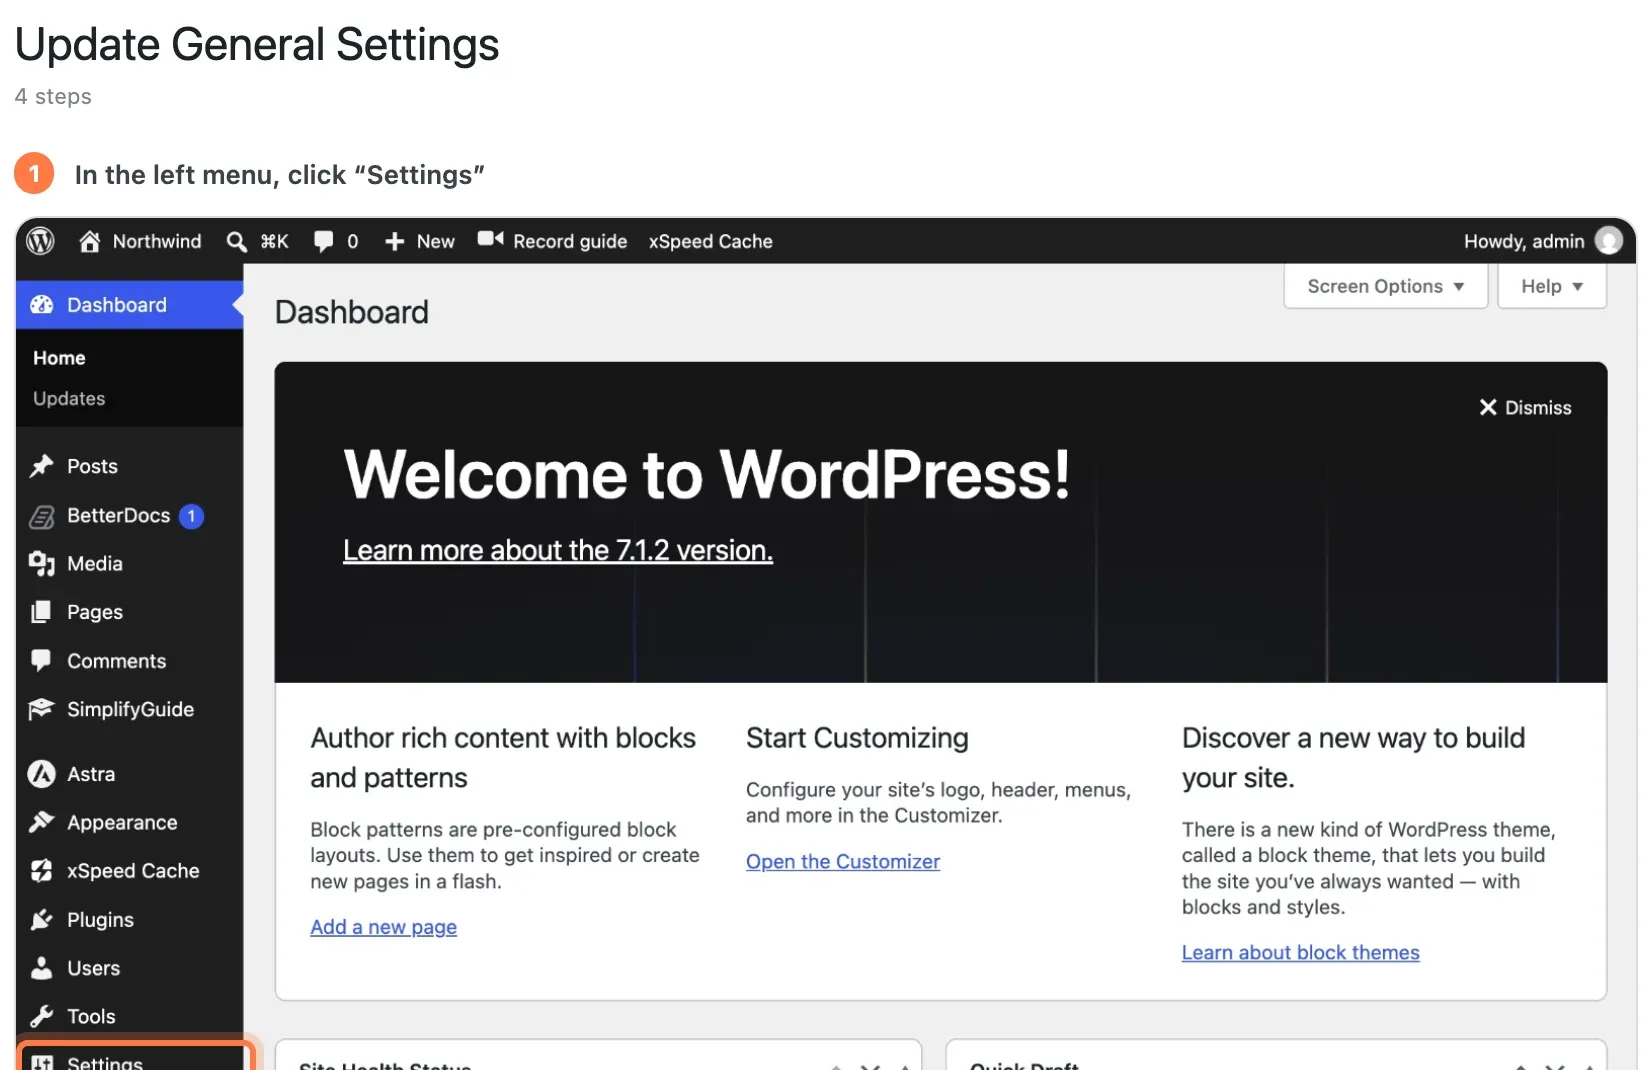Click the Record guide label

pyautogui.click(x=570, y=242)
